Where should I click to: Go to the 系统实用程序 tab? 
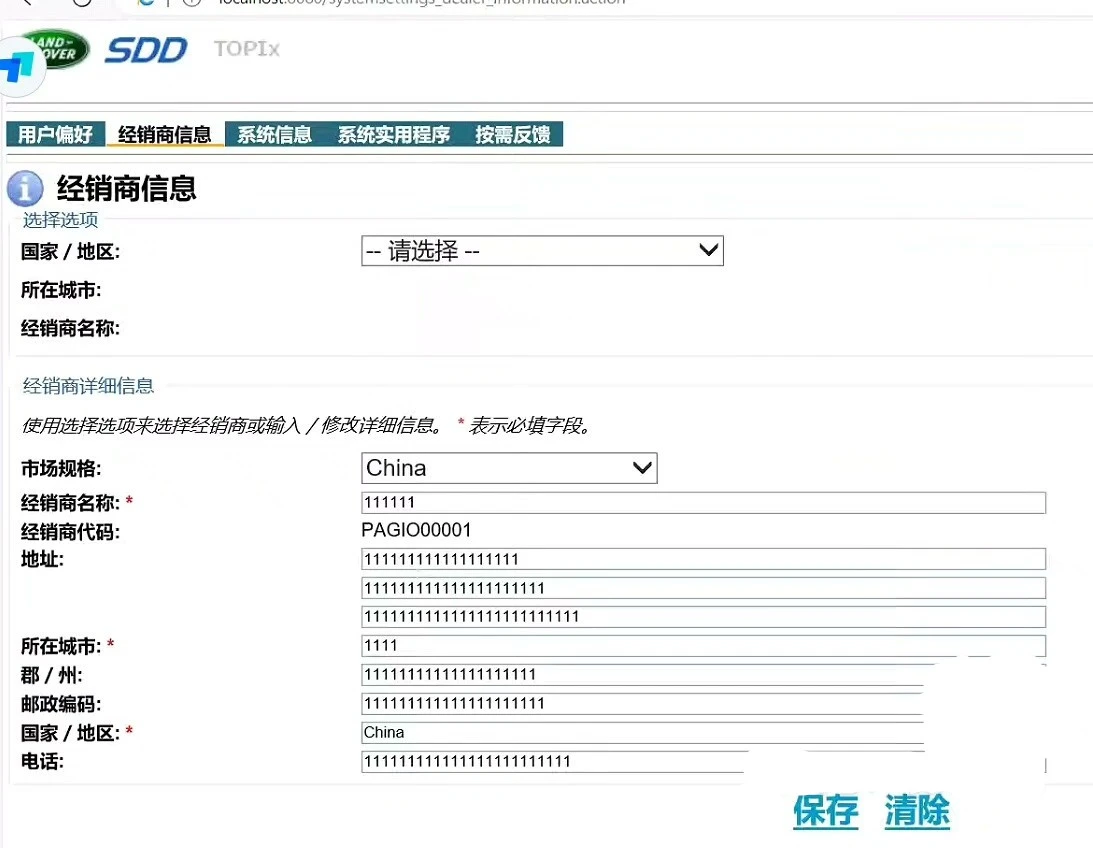(394, 133)
